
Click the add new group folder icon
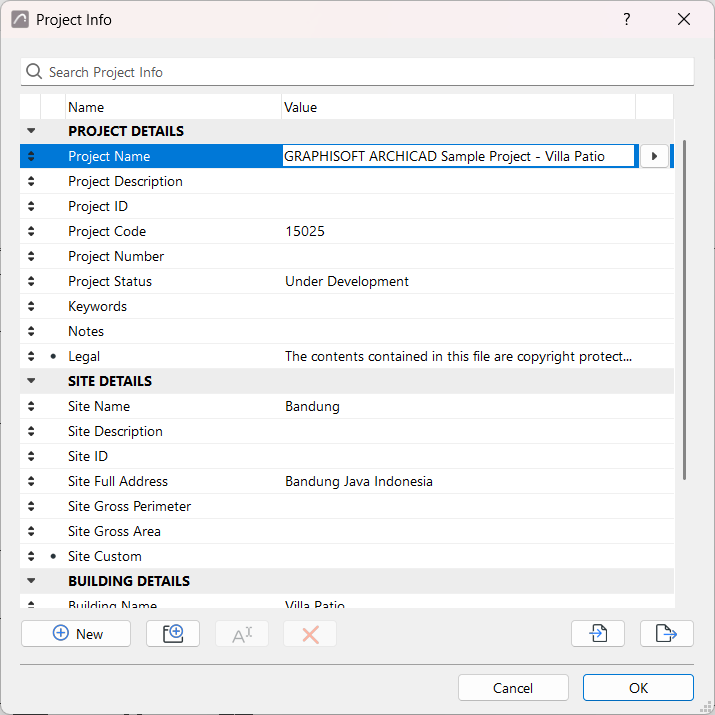coord(173,633)
